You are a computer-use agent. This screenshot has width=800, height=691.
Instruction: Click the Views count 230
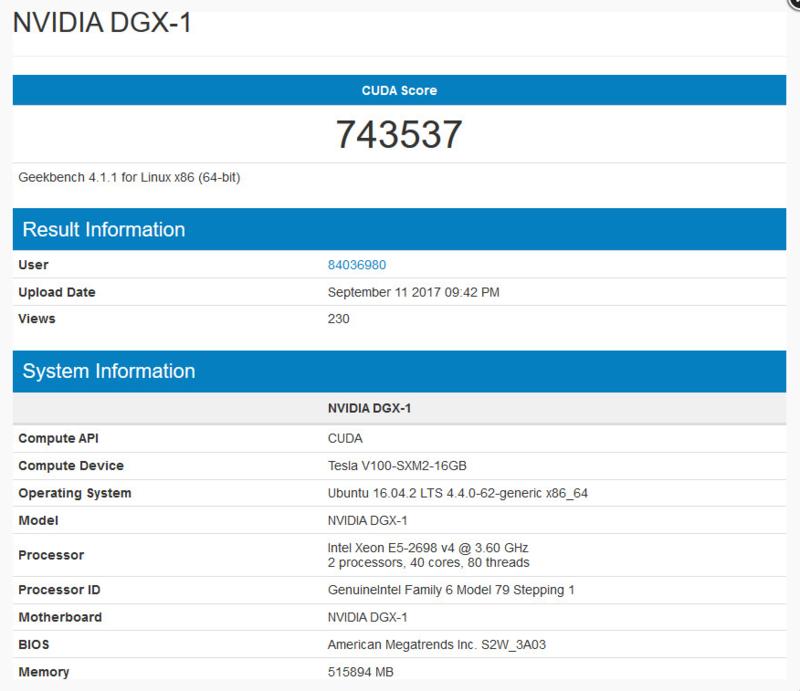coord(339,319)
